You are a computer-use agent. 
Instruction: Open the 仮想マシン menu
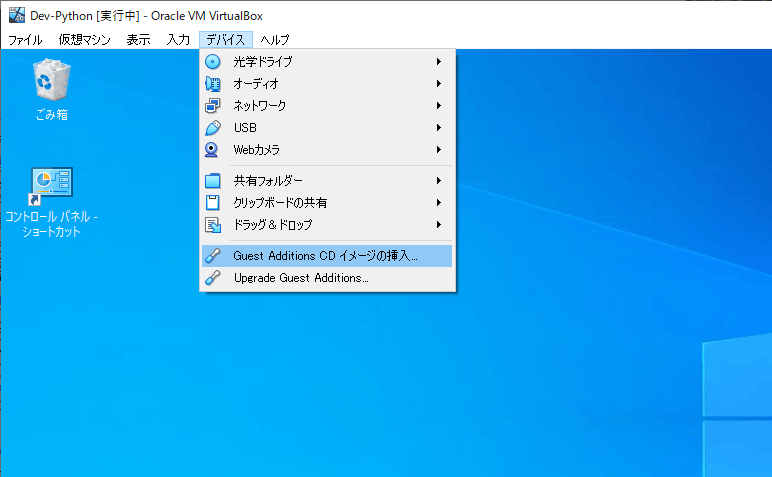tap(84, 39)
